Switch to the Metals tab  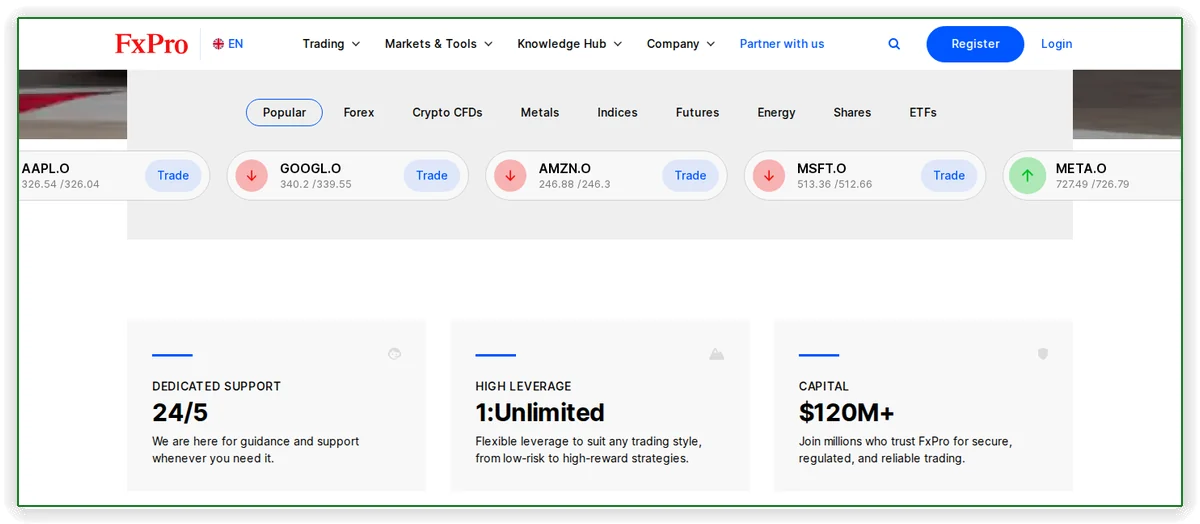[540, 113]
